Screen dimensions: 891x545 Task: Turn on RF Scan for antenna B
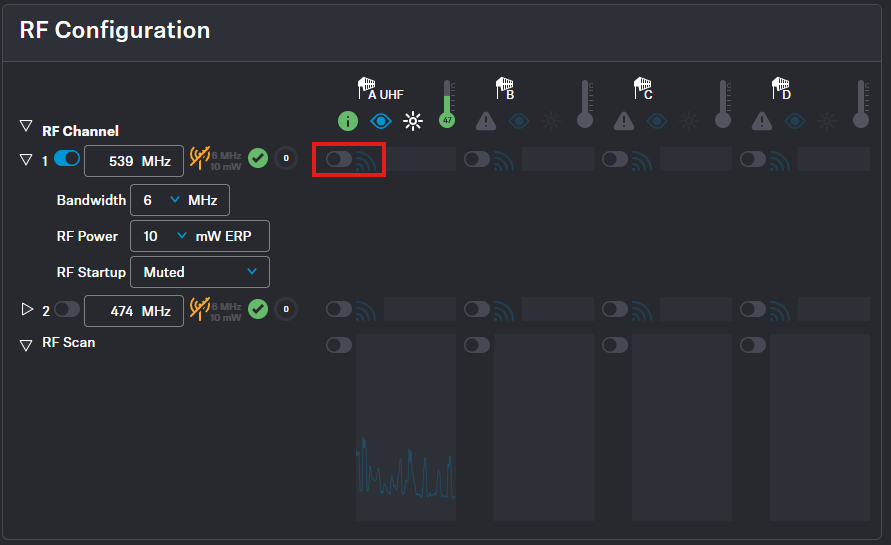tap(477, 345)
